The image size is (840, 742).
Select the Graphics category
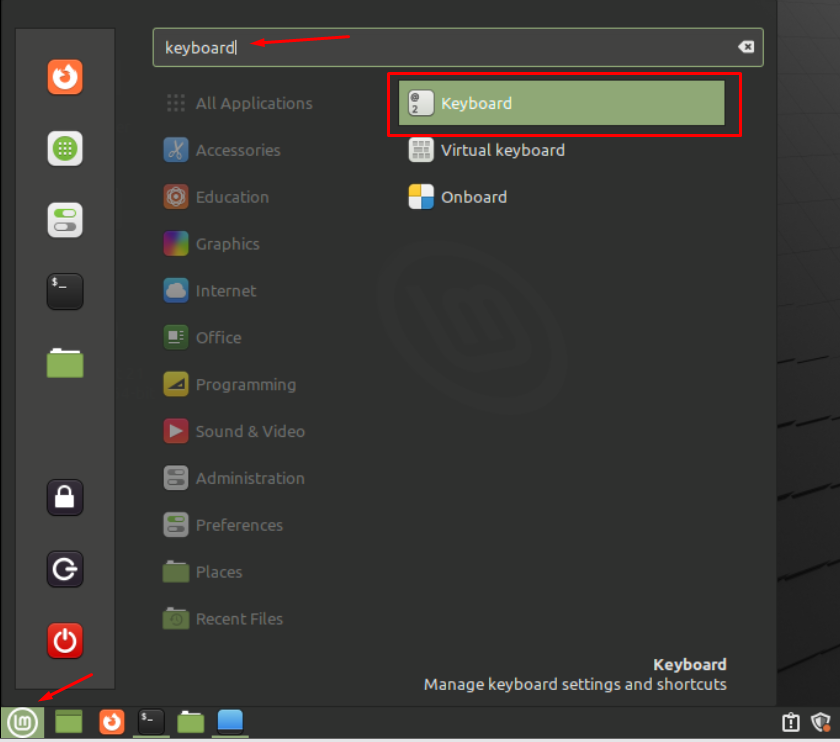[x=212, y=244]
